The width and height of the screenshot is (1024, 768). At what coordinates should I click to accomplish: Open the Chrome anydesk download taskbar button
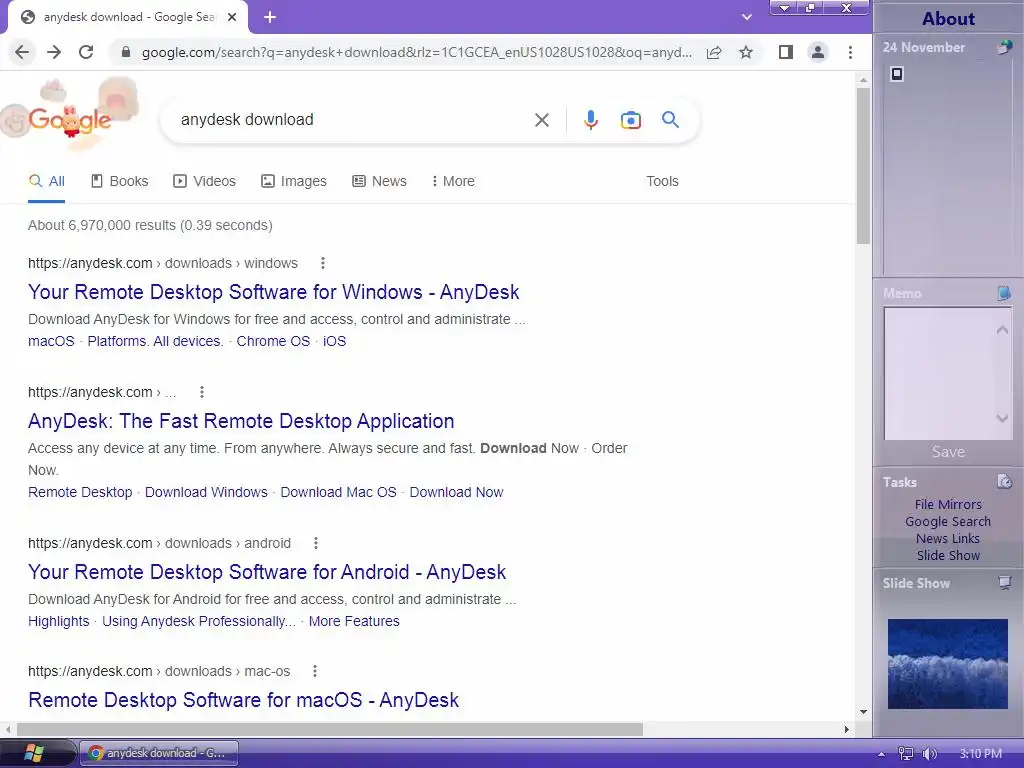click(x=159, y=753)
